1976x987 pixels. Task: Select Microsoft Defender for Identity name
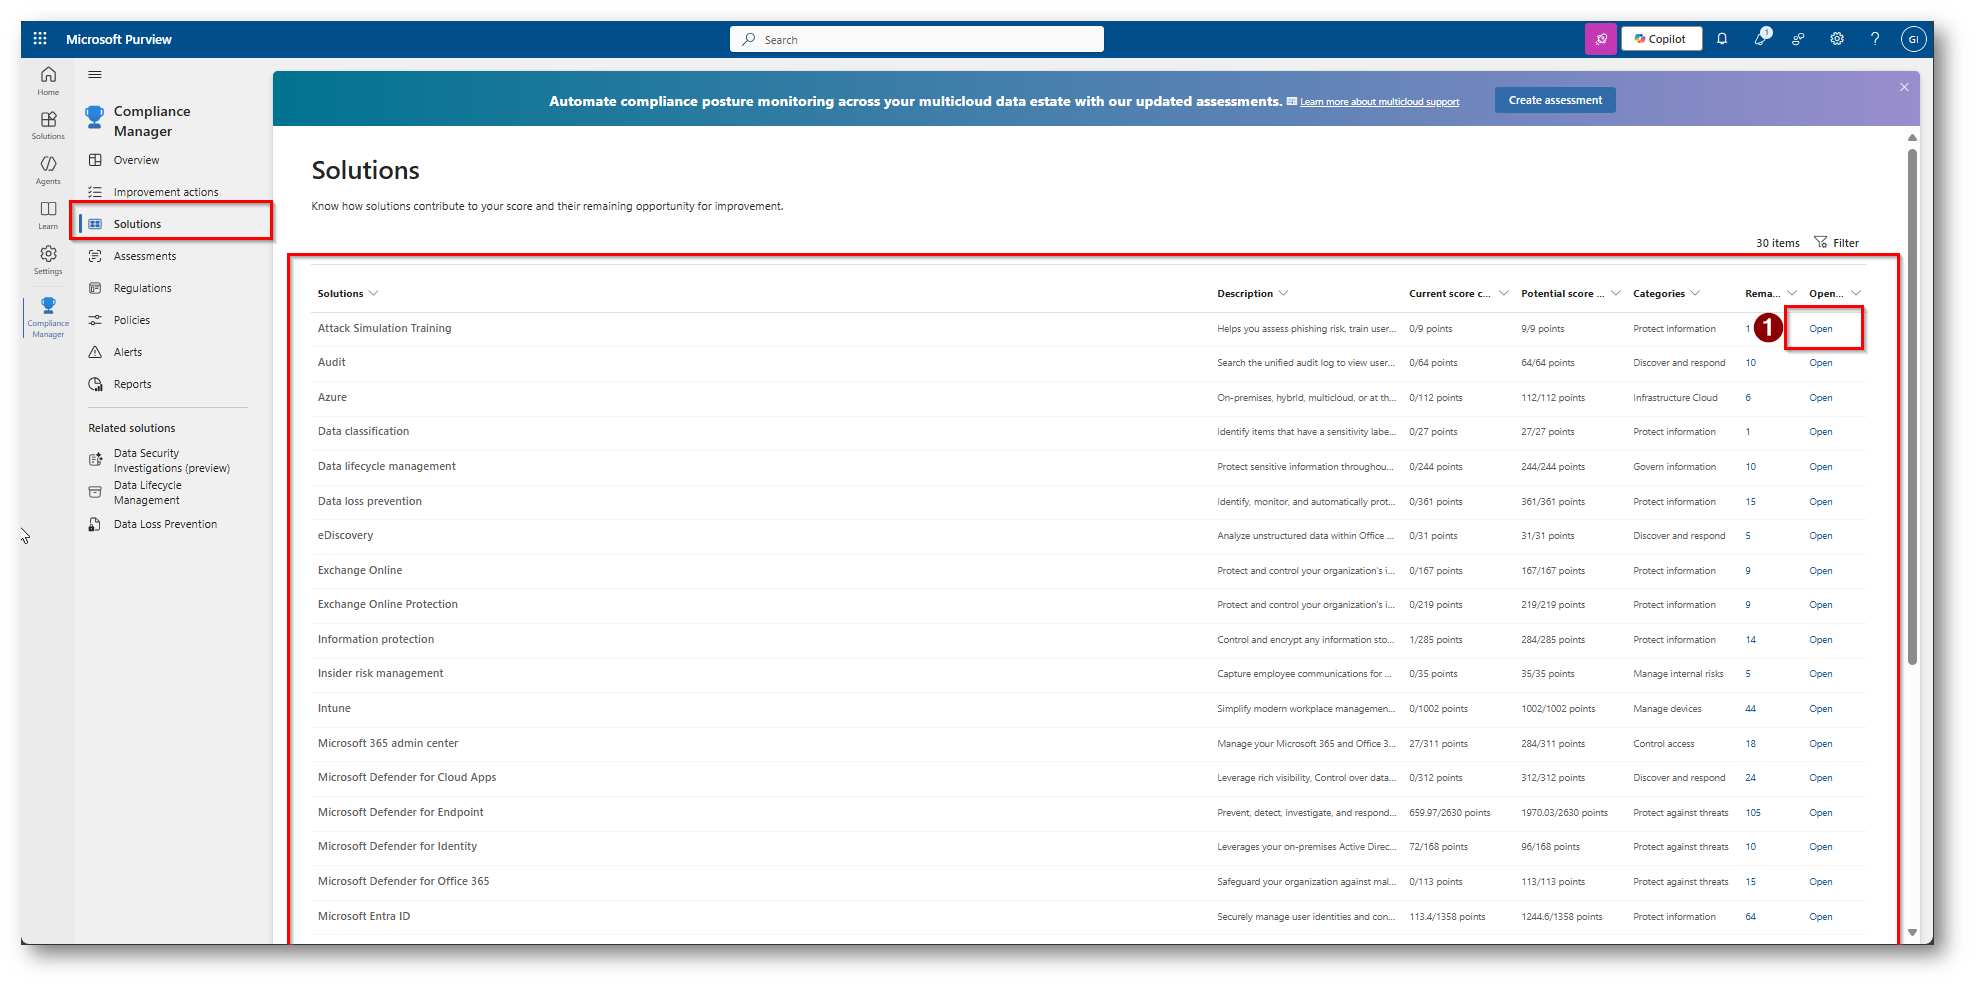397,847
